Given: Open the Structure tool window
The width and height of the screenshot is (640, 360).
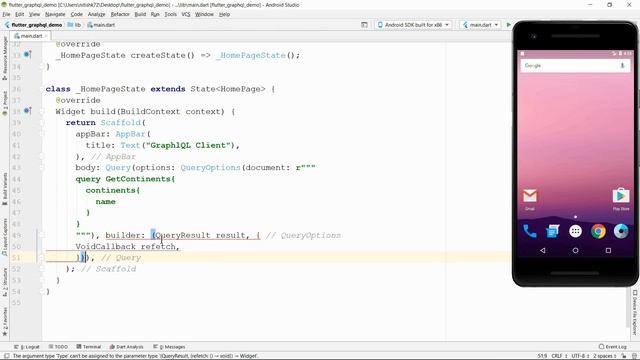Looking at the screenshot, I should [x=5, y=282].
